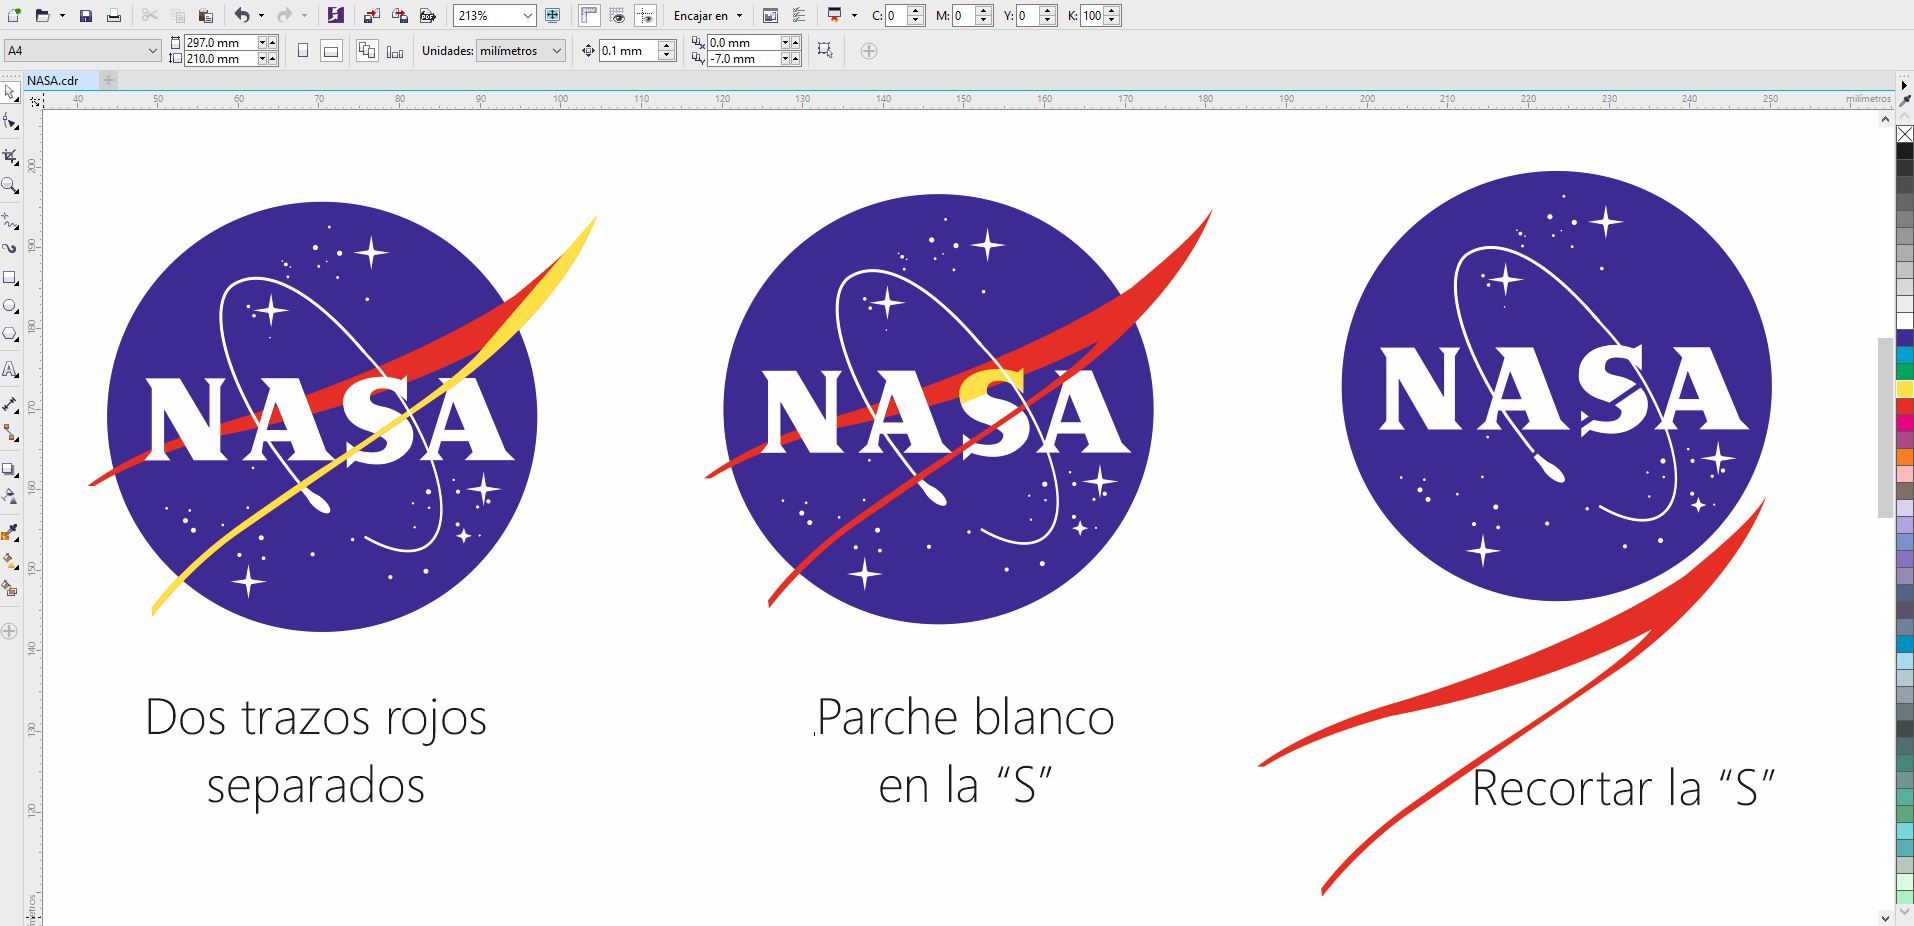The width and height of the screenshot is (1914, 926).
Task: Toggle apply layout to current page
Action: pos(395,51)
